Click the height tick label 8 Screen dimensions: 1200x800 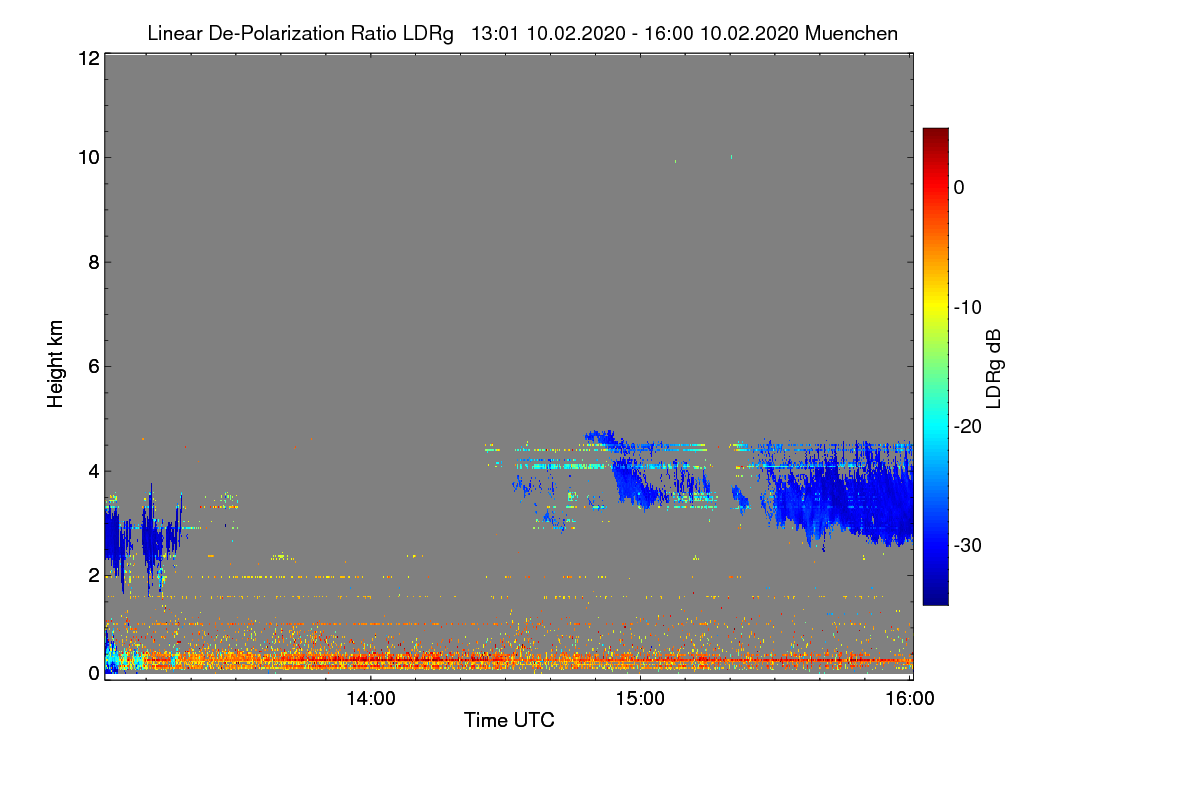click(92, 262)
